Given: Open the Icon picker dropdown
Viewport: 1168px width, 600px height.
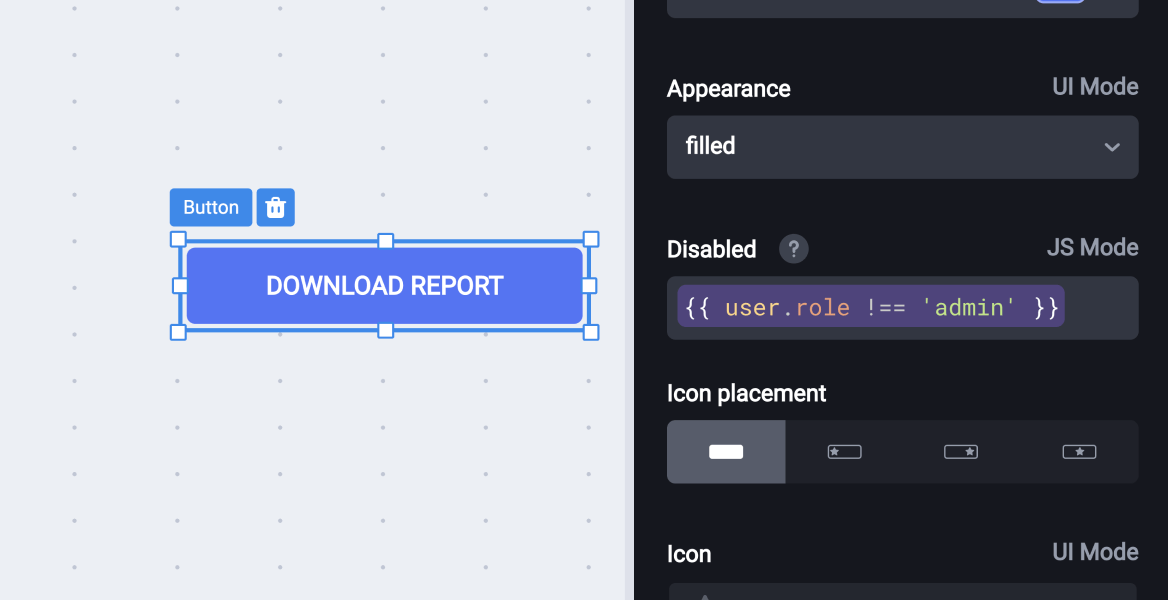Looking at the screenshot, I should click(902, 590).
